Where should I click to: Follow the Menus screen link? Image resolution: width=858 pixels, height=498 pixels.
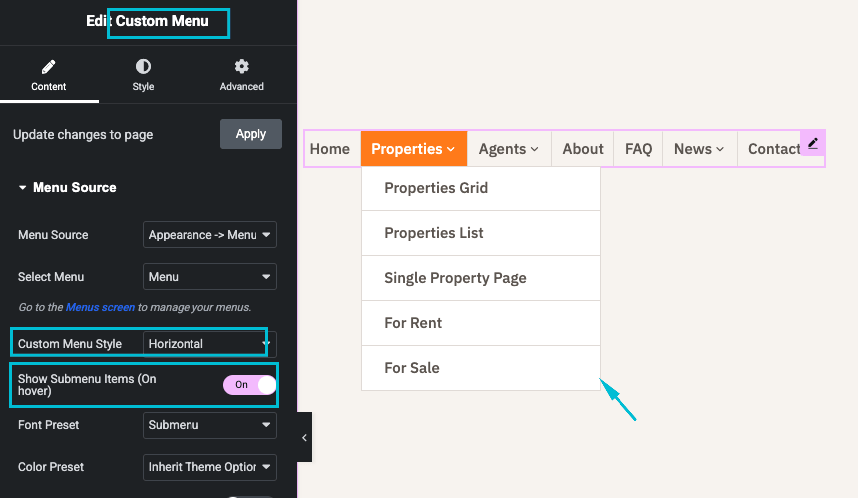click(100, 307)
